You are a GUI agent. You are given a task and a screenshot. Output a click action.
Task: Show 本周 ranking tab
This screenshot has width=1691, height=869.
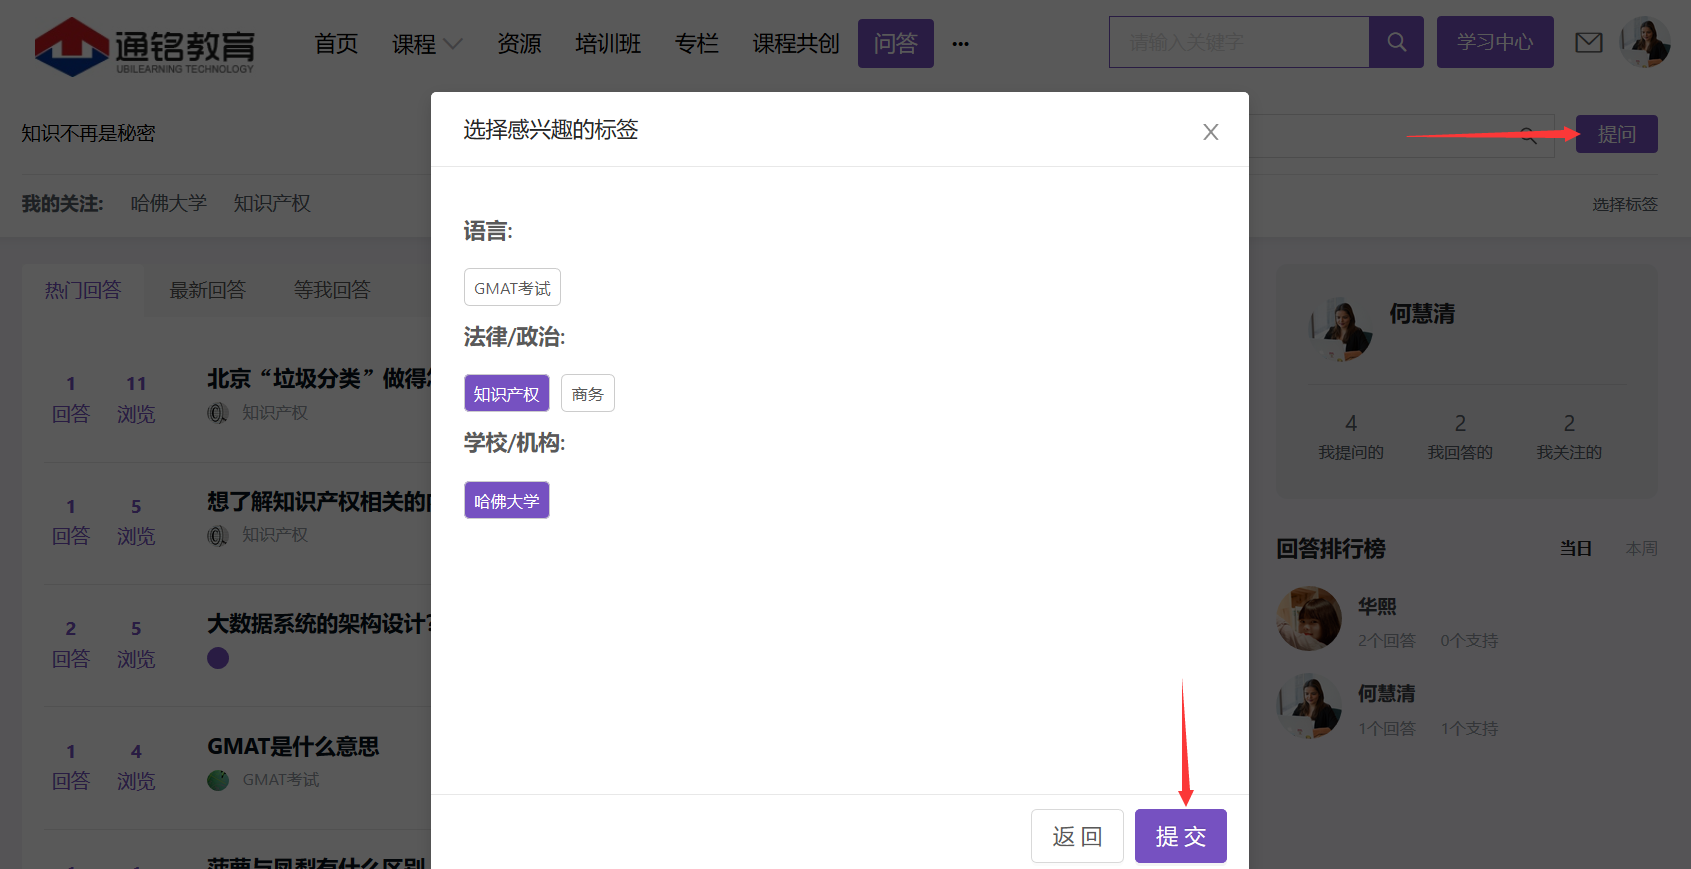[1642, 549]
